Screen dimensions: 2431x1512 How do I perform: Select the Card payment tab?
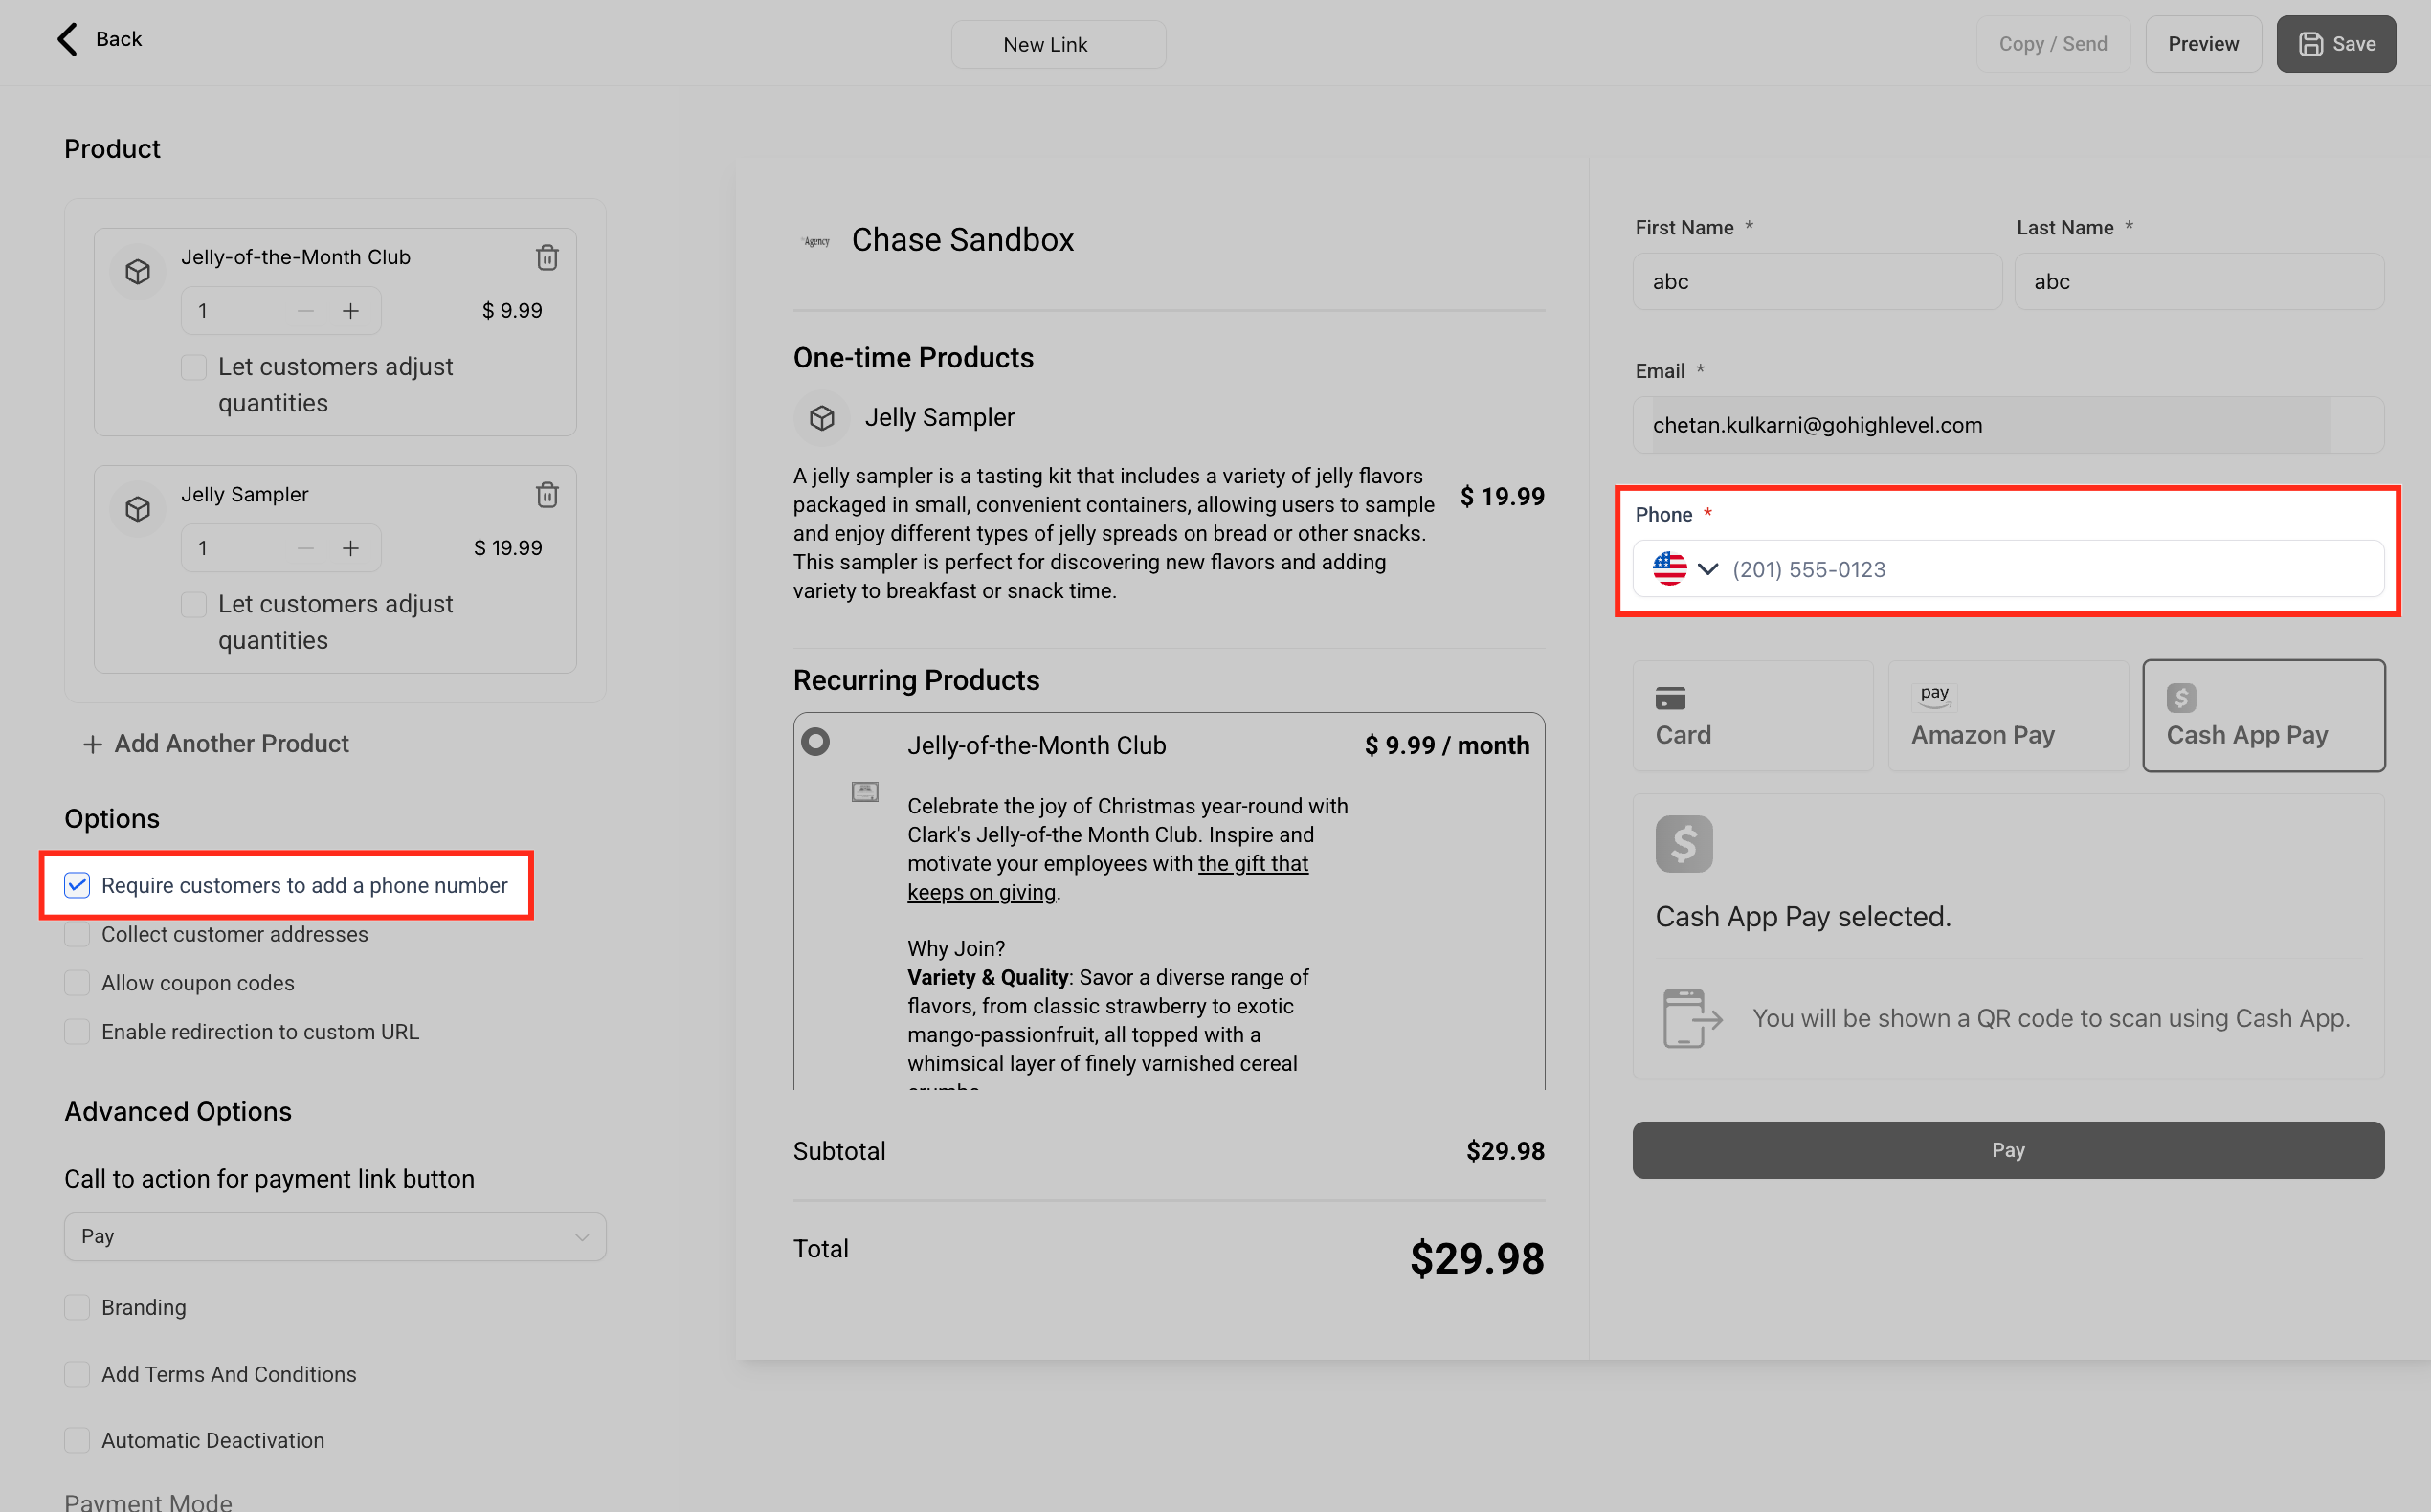[x=1752, y=715]
